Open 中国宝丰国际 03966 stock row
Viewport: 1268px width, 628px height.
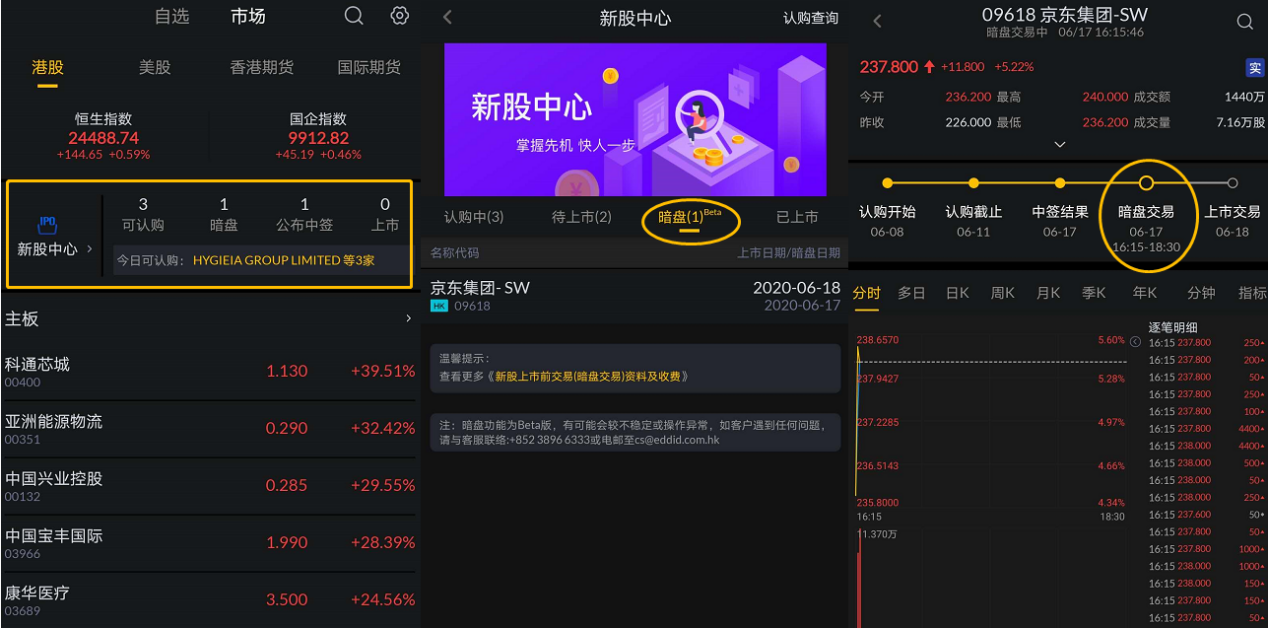click(x=209, y=543)
